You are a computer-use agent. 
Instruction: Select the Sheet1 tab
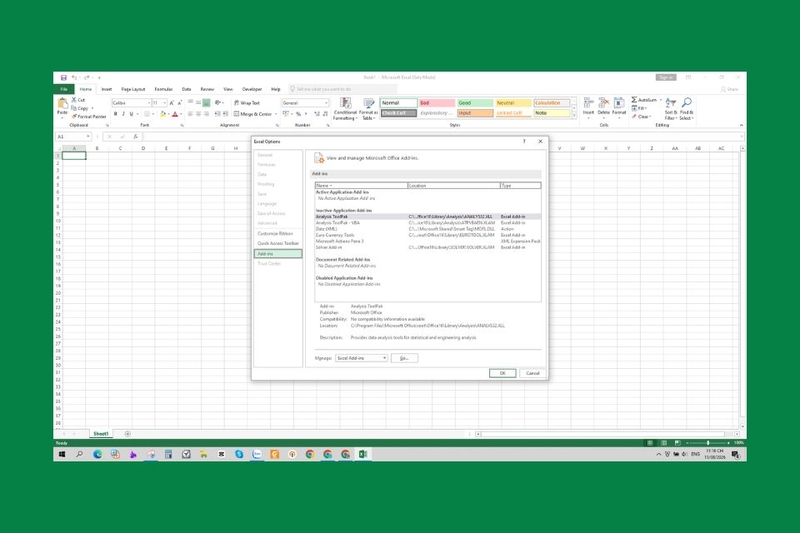click(x=101, y=434)
